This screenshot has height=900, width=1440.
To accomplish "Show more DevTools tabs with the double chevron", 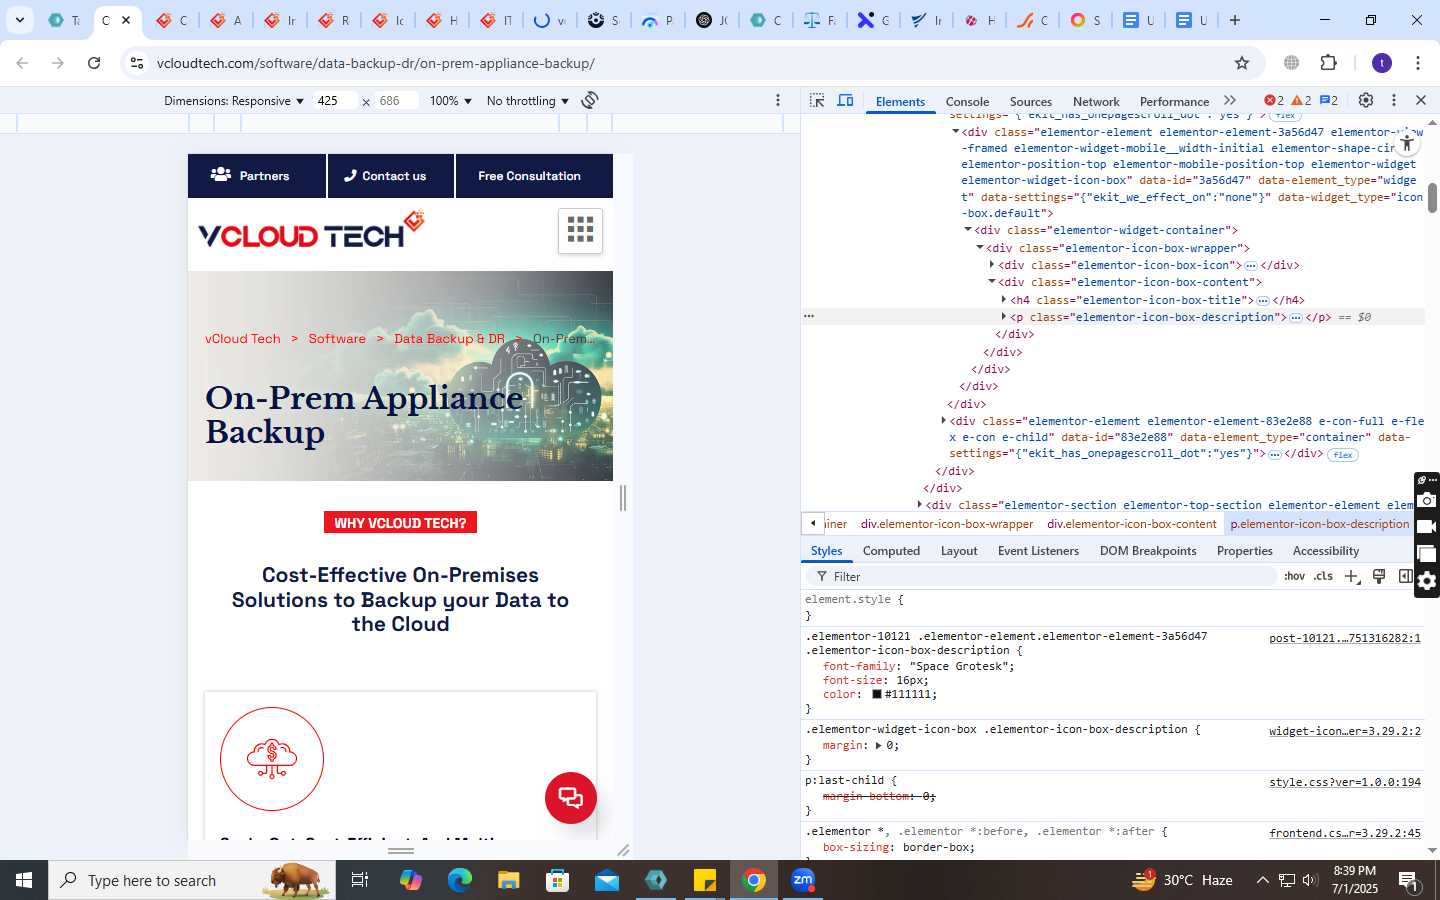I will (x=1230, y=100).
